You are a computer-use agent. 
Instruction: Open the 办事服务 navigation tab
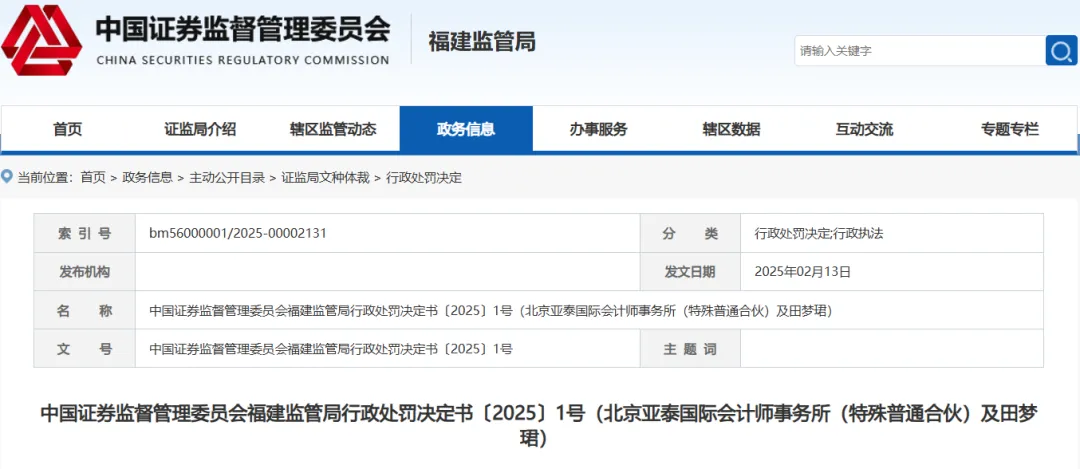point(599,129)
